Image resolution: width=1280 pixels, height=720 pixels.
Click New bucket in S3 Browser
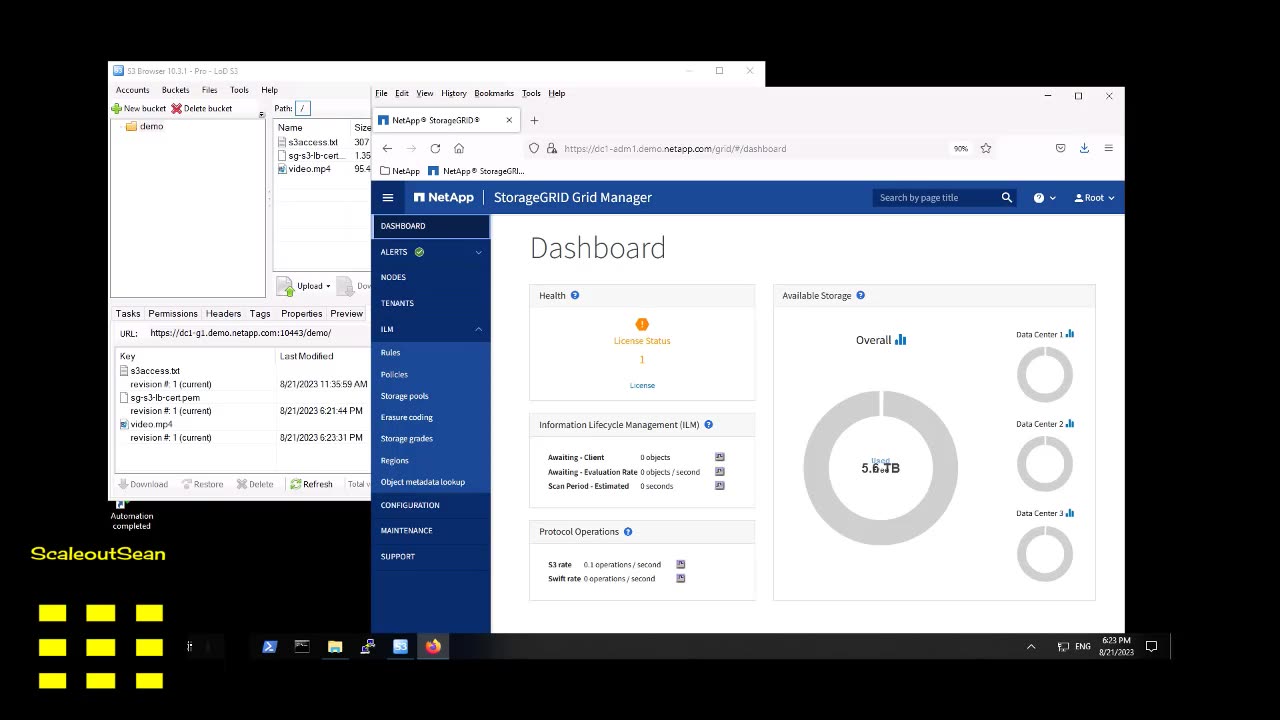tap(139, 109)
